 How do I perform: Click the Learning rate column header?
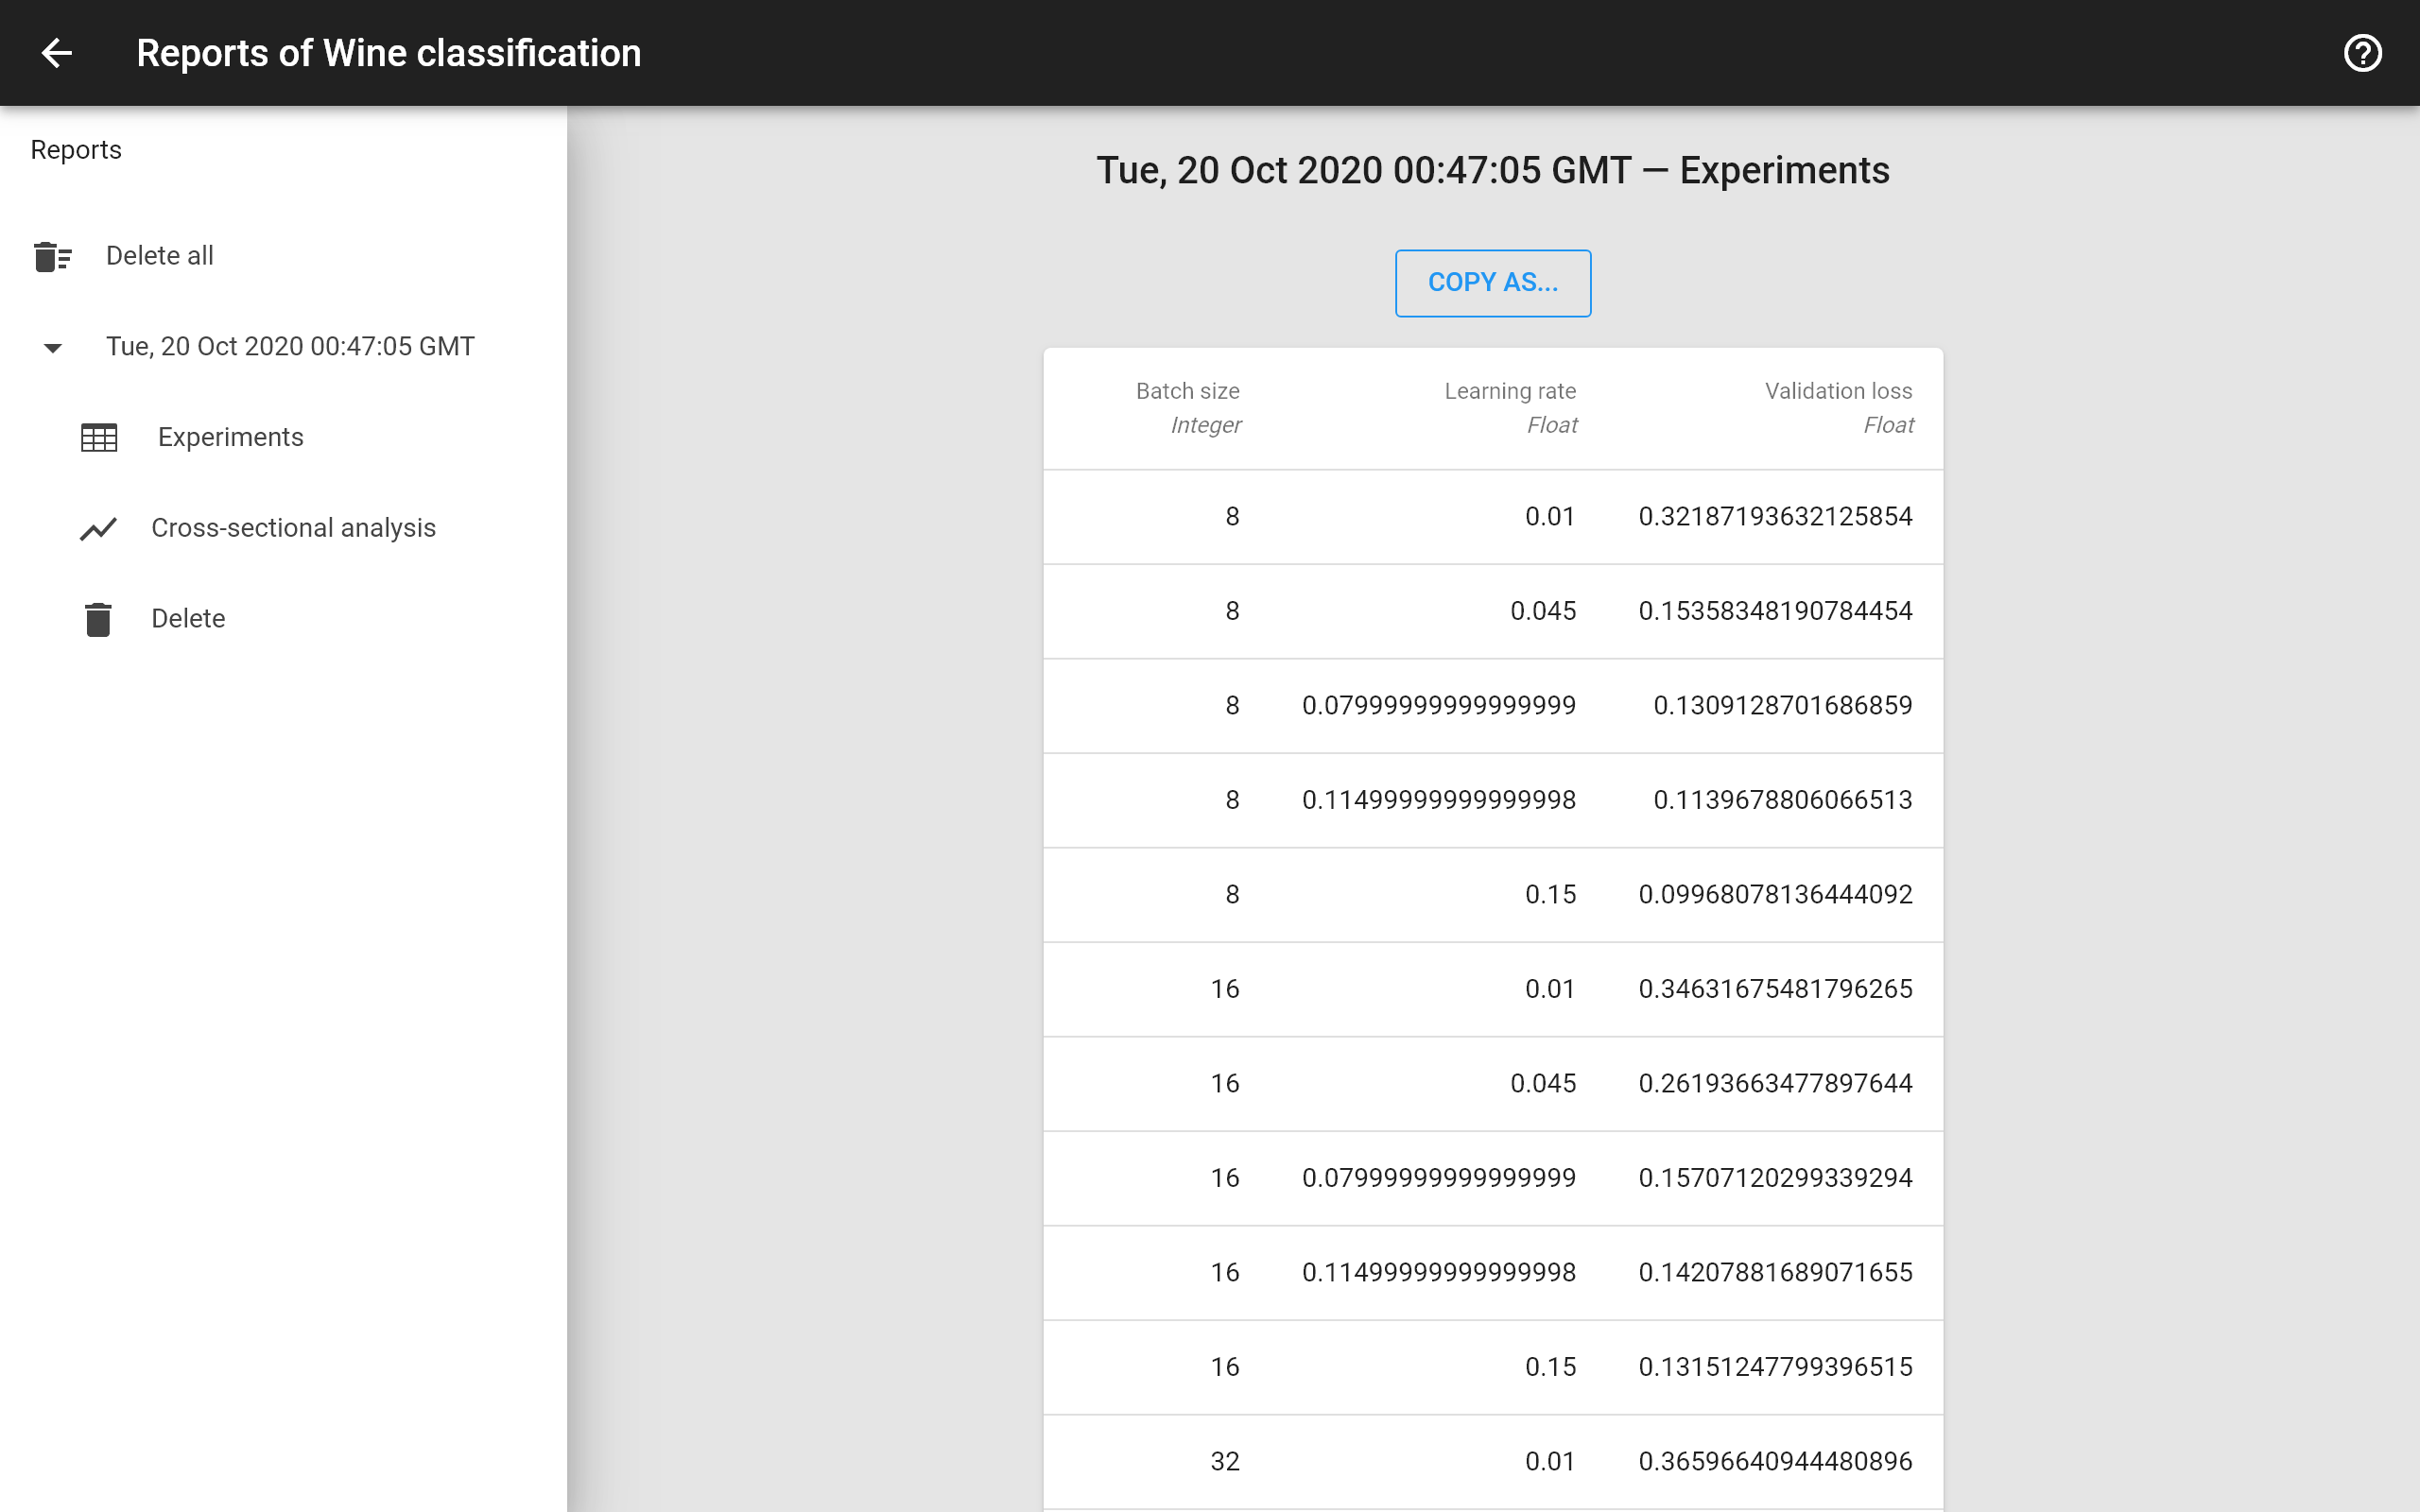coord(1510,408)
